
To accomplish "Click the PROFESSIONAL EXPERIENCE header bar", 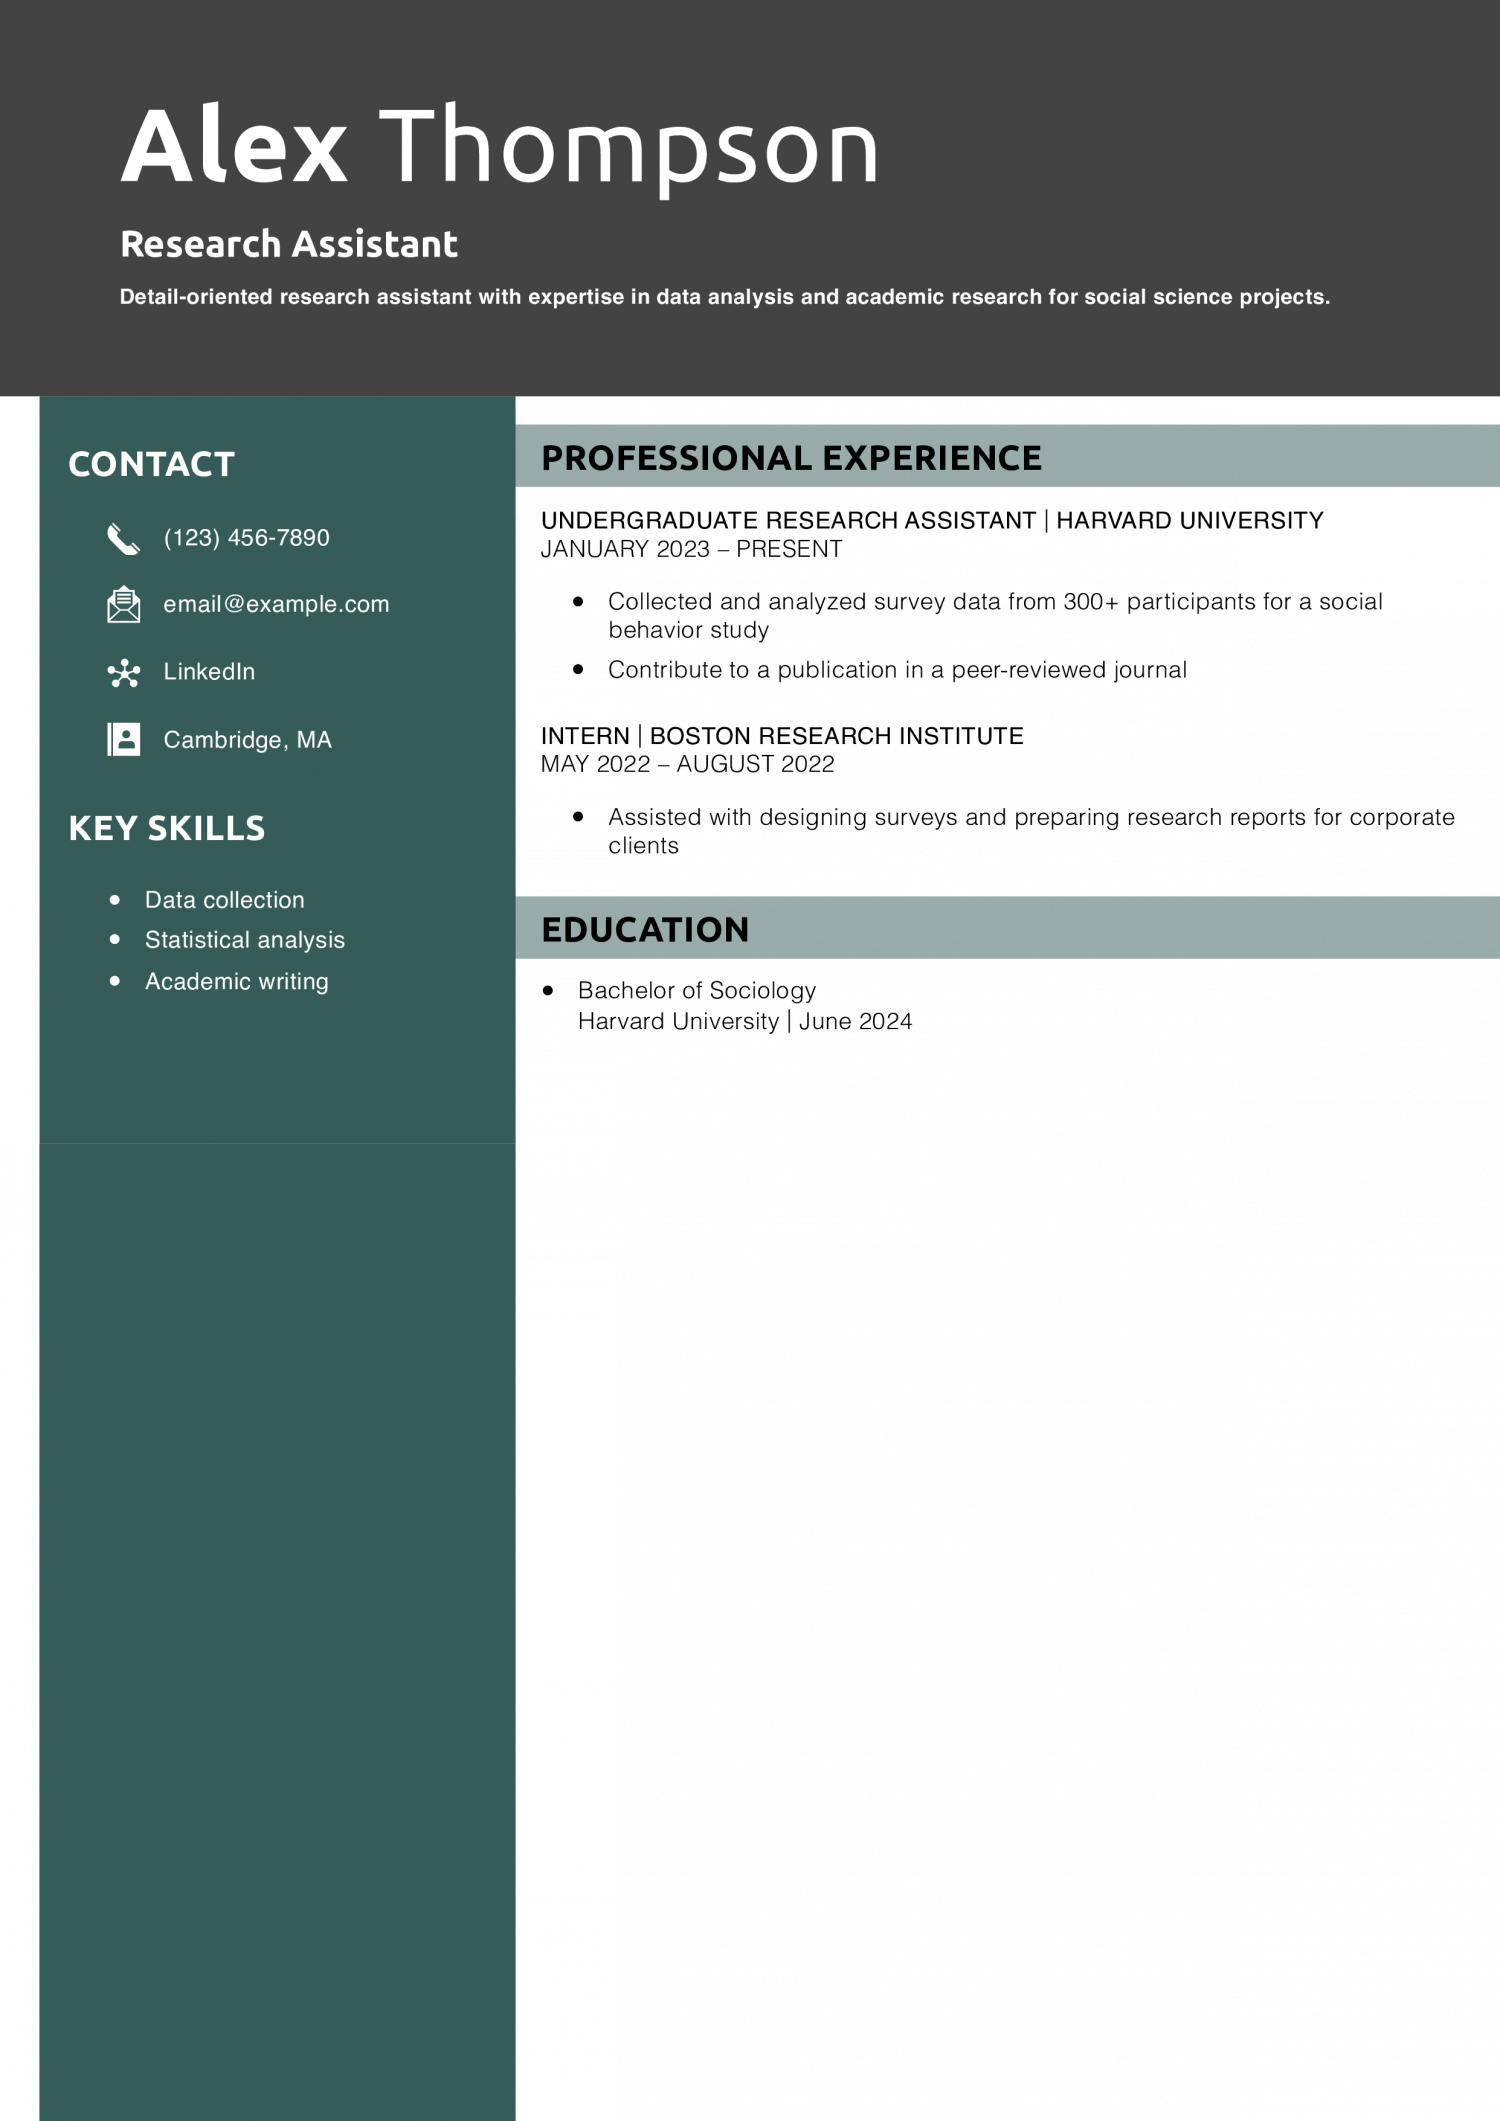I will pyautogui.click(x=1007, y=456).
